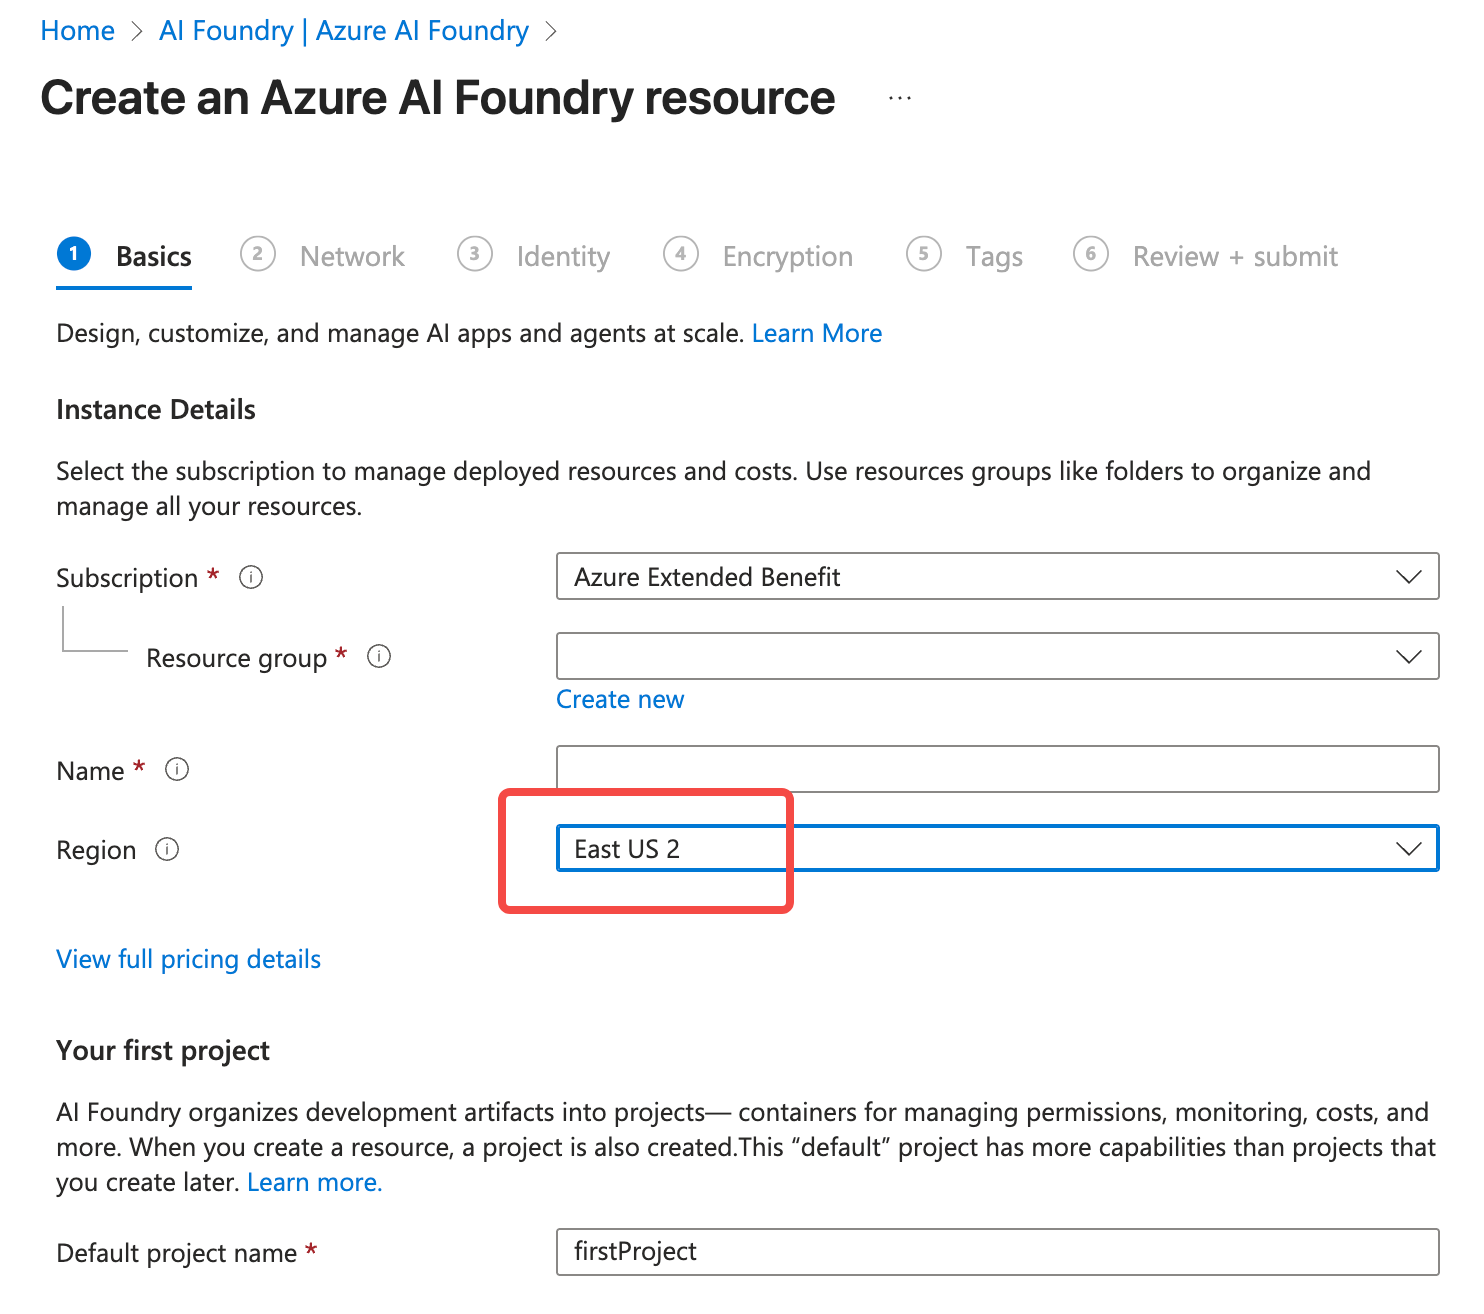Click Create new under Resource group

pyautogui.click(x=620, y=699)
